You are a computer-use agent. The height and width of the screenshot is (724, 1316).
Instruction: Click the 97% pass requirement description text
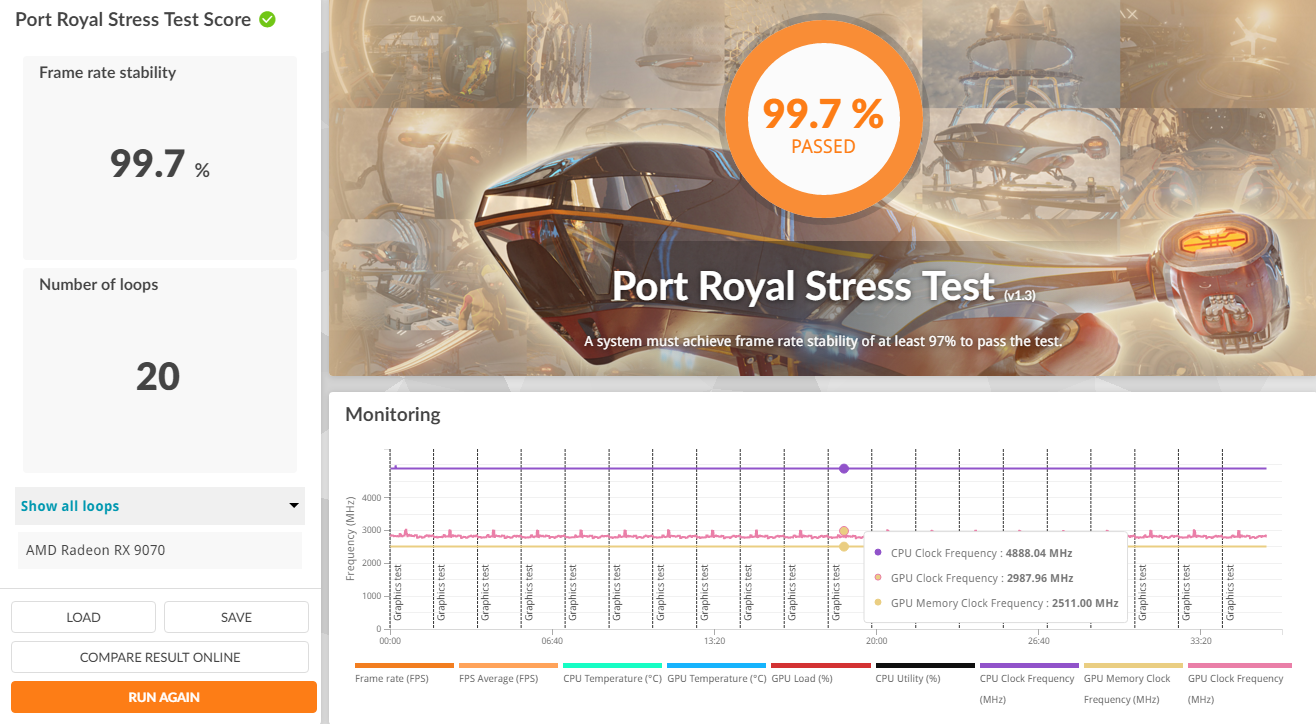pos(822,341)
